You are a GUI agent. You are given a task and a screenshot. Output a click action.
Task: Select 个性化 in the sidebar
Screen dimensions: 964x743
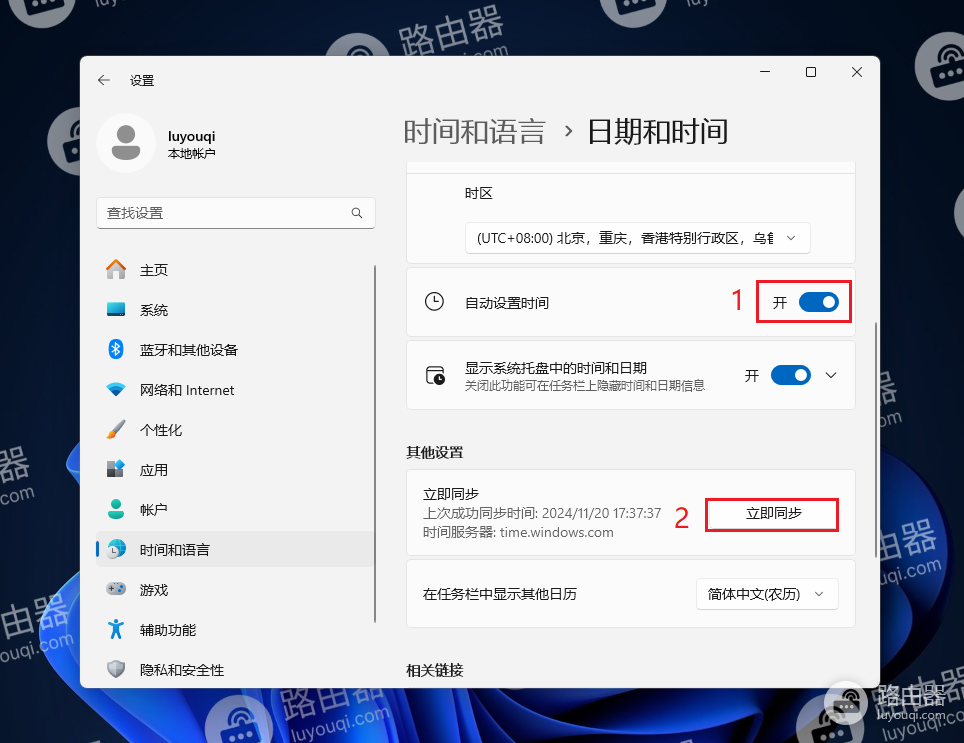[235, 430]
